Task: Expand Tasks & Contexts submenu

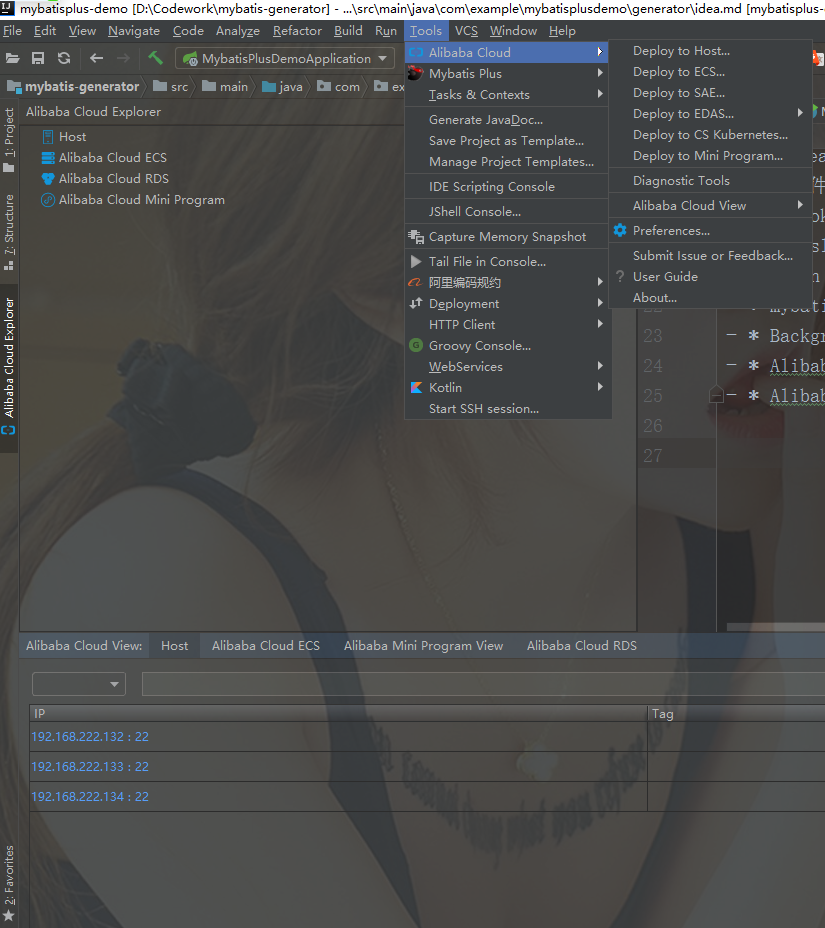Action: 507,95
